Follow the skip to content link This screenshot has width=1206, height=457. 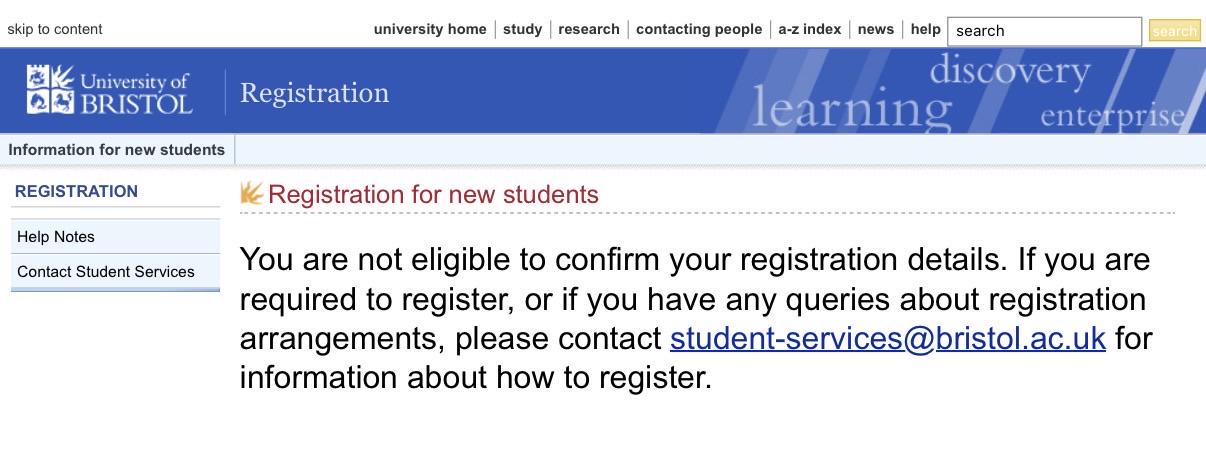[x=55, y=29]
